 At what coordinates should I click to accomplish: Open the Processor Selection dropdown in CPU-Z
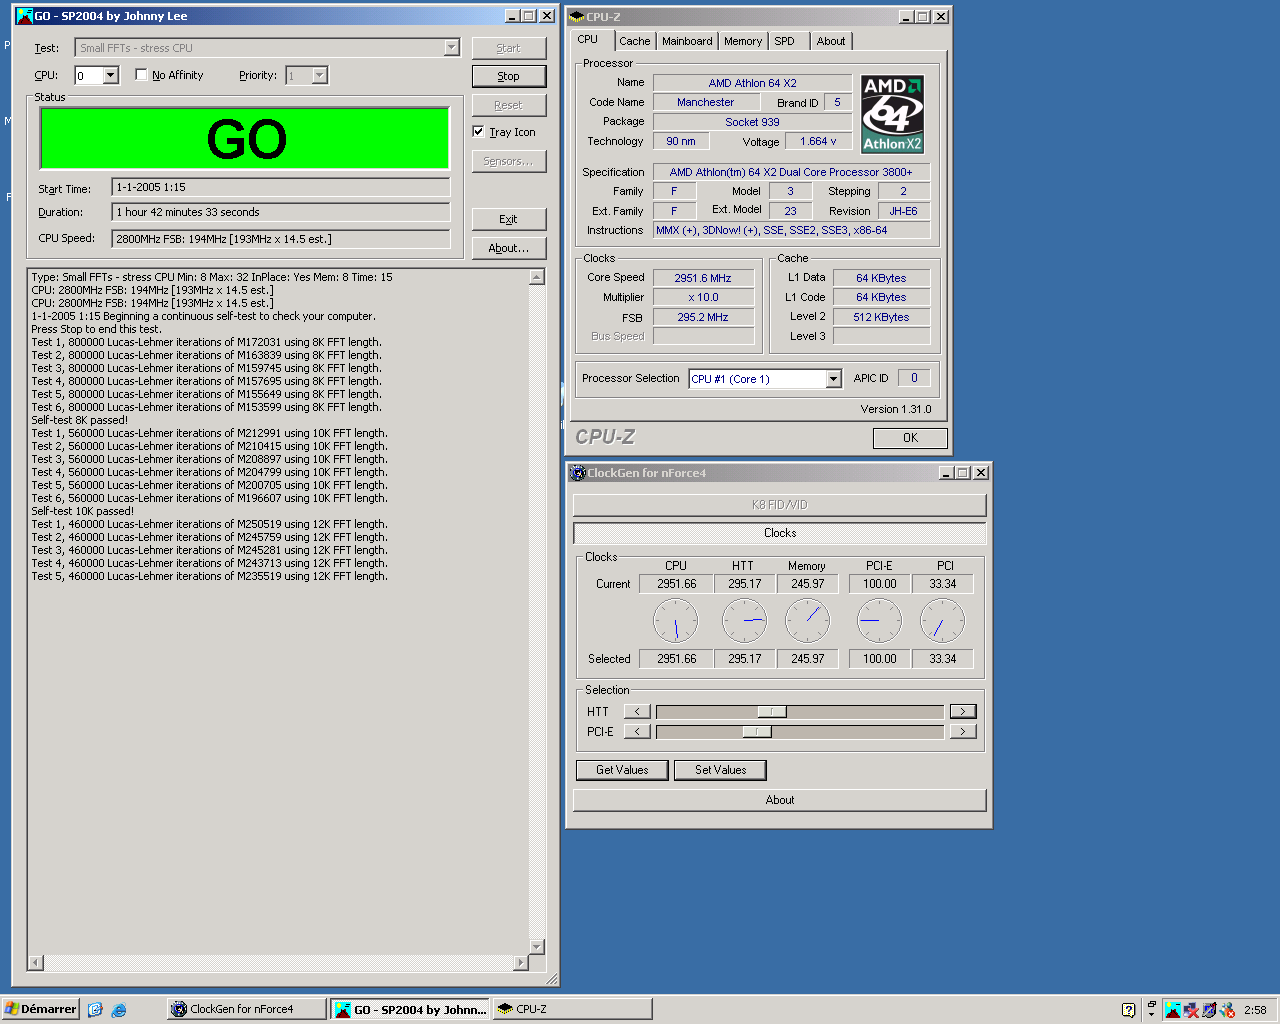pos(834,379)
